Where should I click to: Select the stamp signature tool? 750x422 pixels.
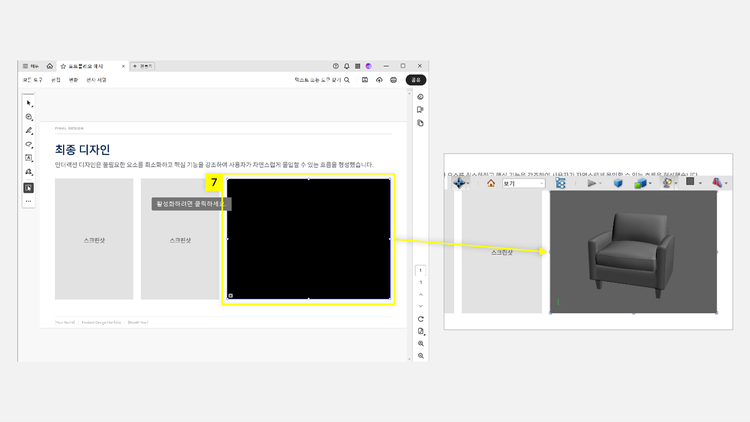click(29, 171)
